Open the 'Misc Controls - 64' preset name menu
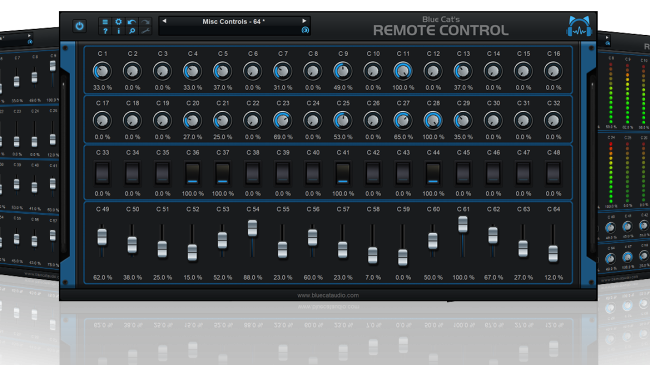Viewport: 650px width, 365px height. tap(234, 22)
